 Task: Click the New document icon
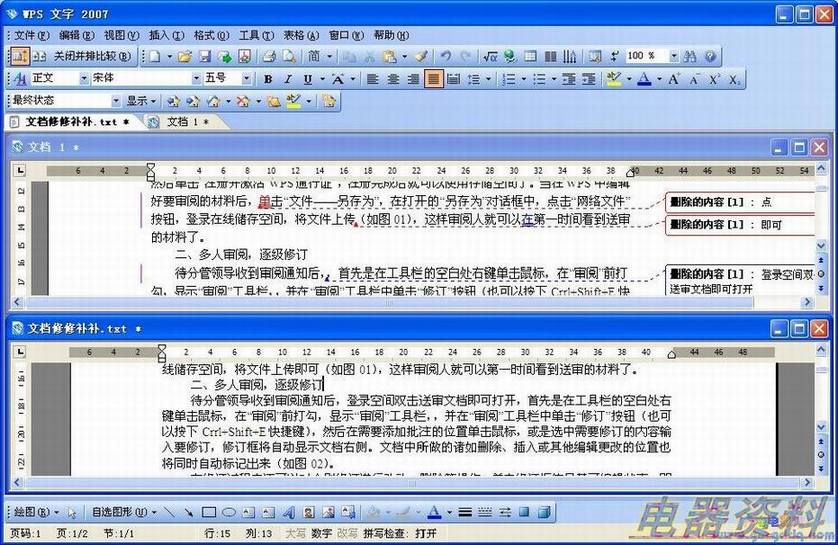(x=155, y=56)
